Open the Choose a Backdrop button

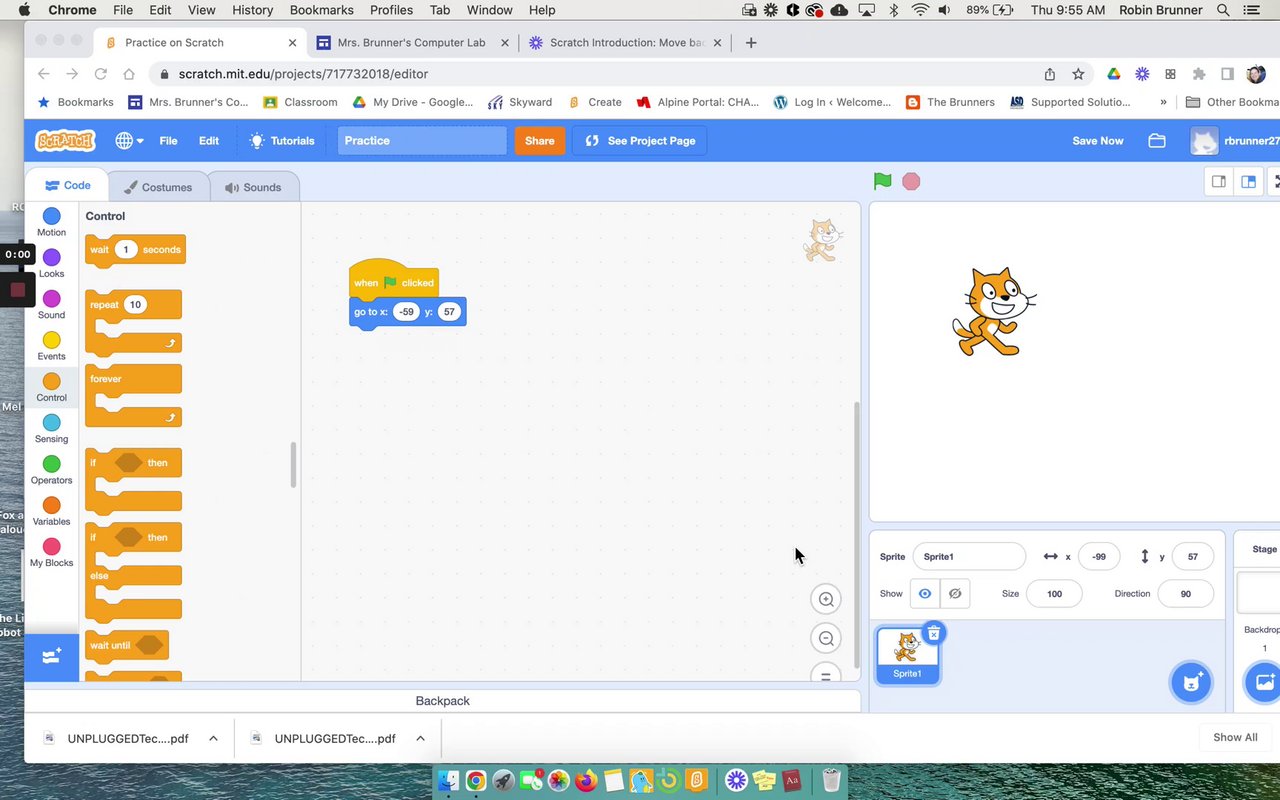click(1263, 682)
